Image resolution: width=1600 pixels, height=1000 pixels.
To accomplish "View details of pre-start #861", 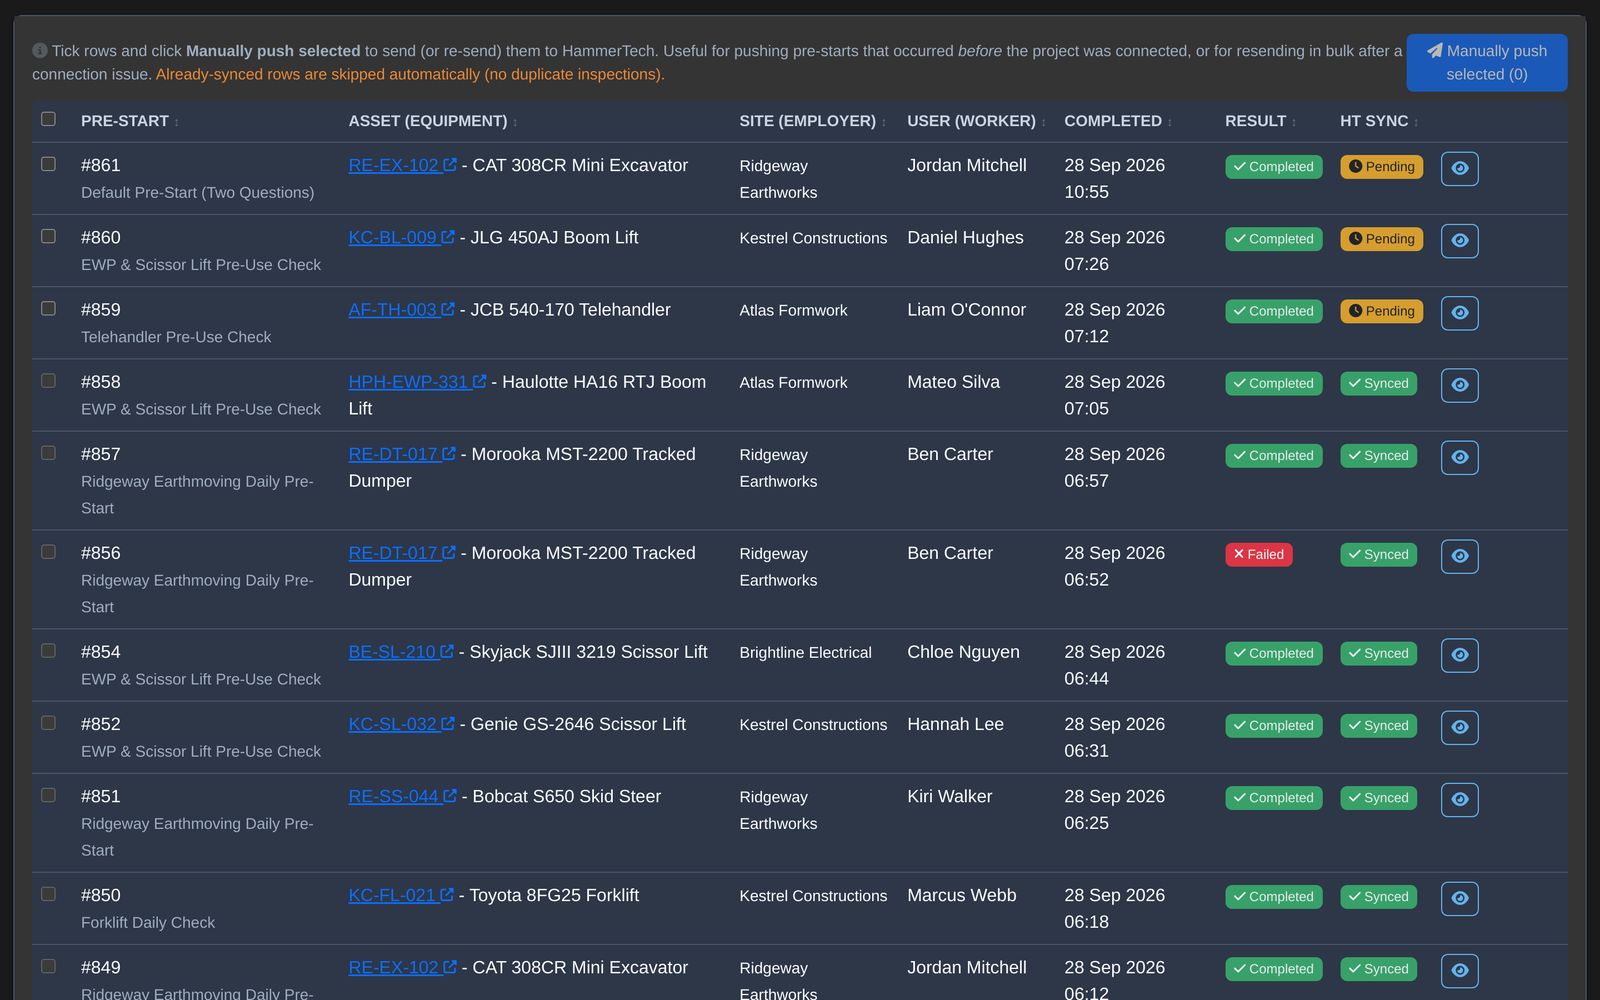I will (1459, 168).
